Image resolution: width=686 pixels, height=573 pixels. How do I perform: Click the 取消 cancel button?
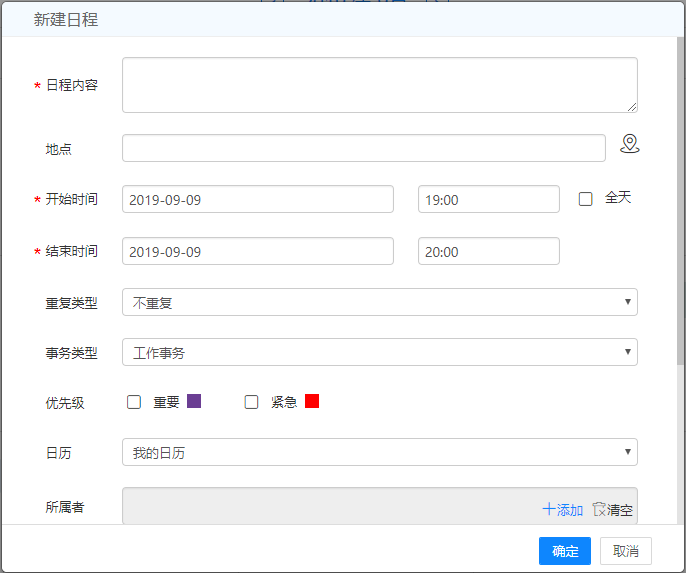(626, 551)
